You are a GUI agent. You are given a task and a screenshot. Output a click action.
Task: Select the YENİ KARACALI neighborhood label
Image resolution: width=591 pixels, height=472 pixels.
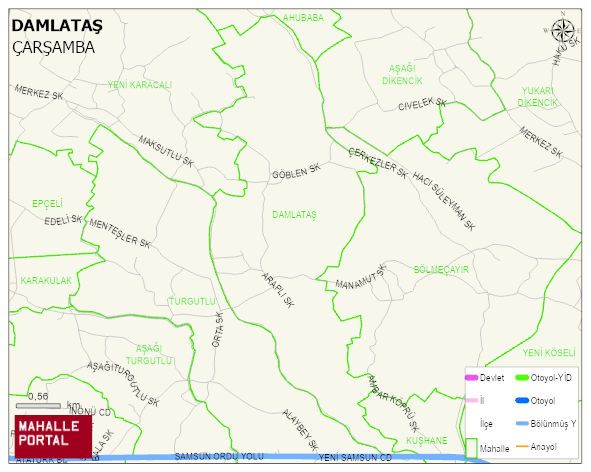(140, 85)
